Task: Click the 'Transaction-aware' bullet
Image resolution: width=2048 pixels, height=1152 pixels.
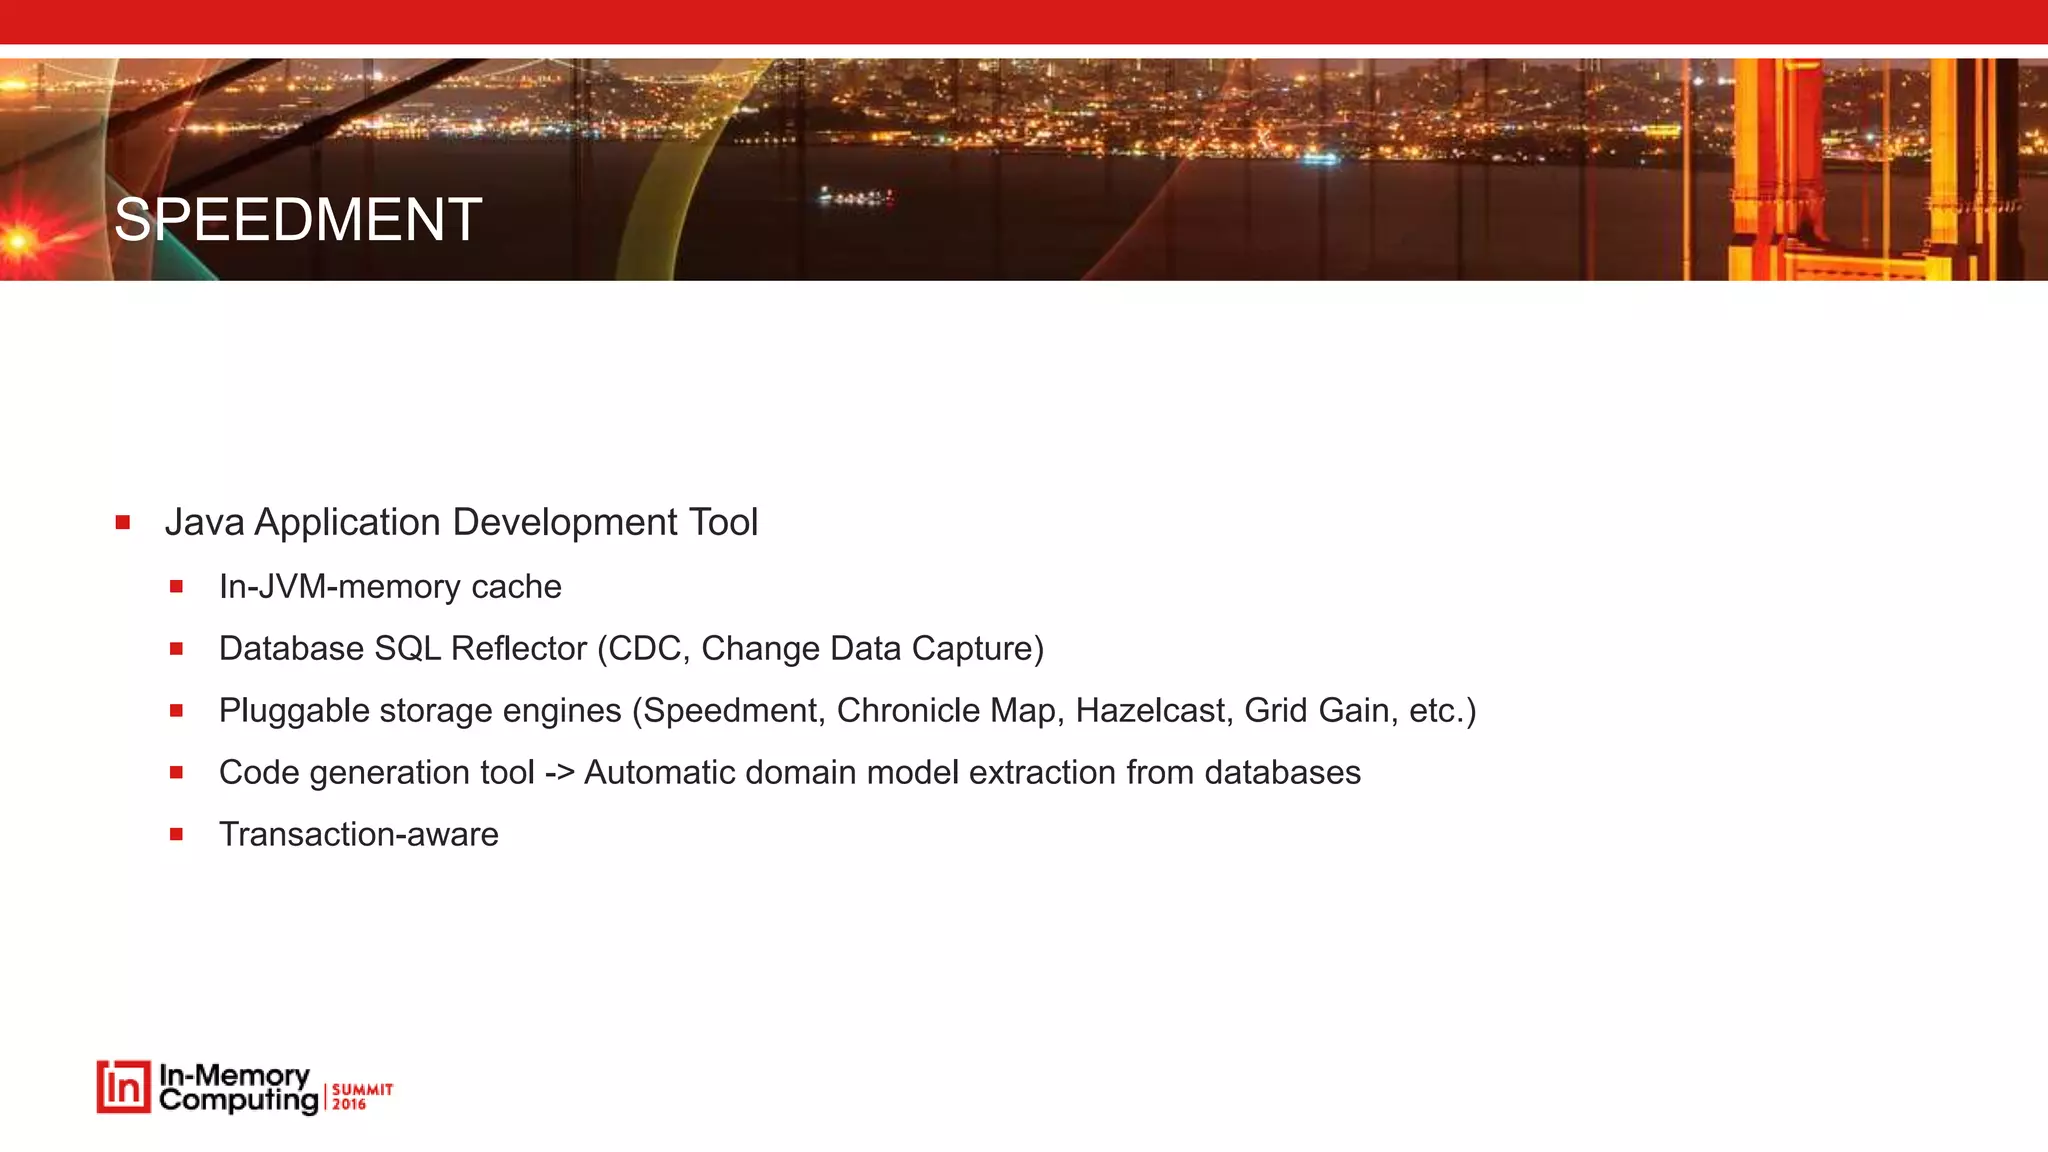Action: click(x=358, y=834)
